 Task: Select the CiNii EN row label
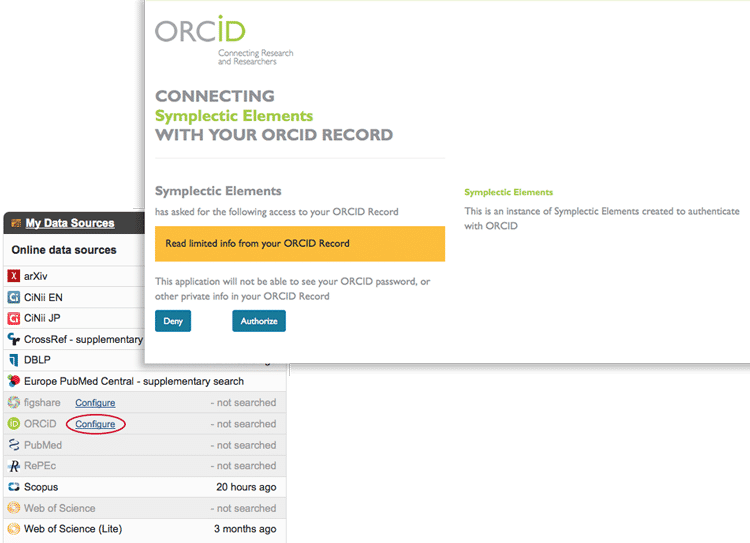[x=43, y=297]
